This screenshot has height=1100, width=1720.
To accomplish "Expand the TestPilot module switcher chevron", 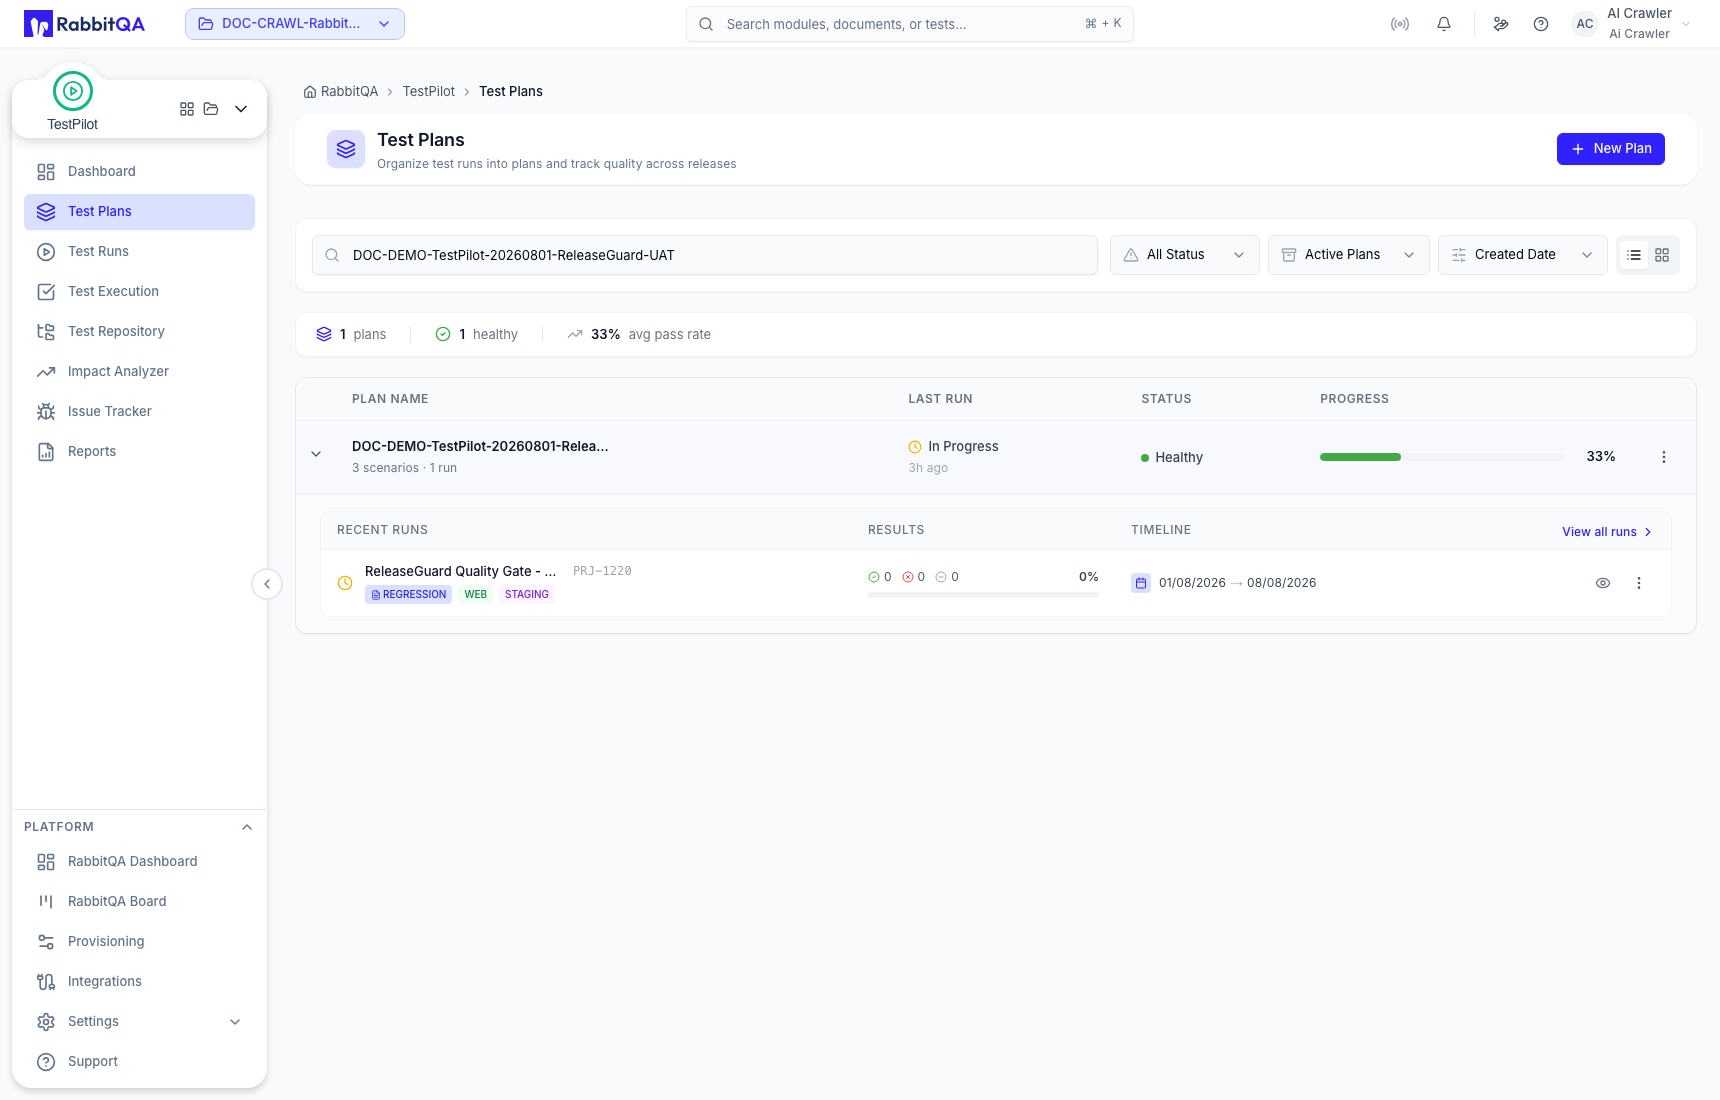I will coord(241,109).
